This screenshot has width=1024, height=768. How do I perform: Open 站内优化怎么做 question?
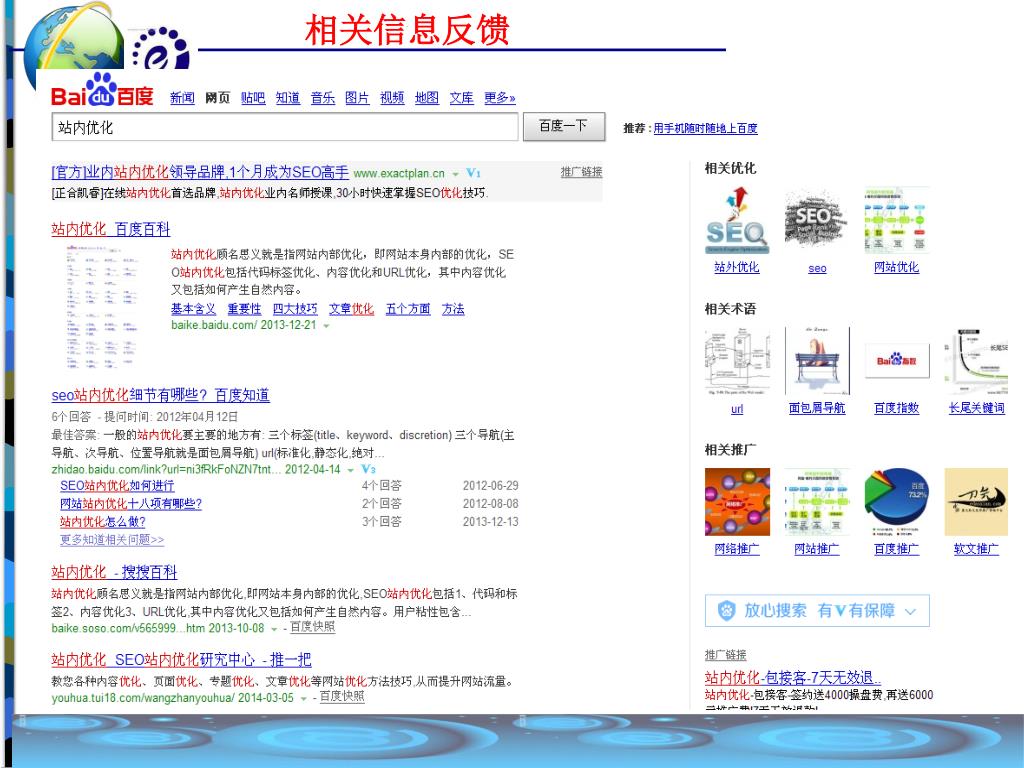103,522
